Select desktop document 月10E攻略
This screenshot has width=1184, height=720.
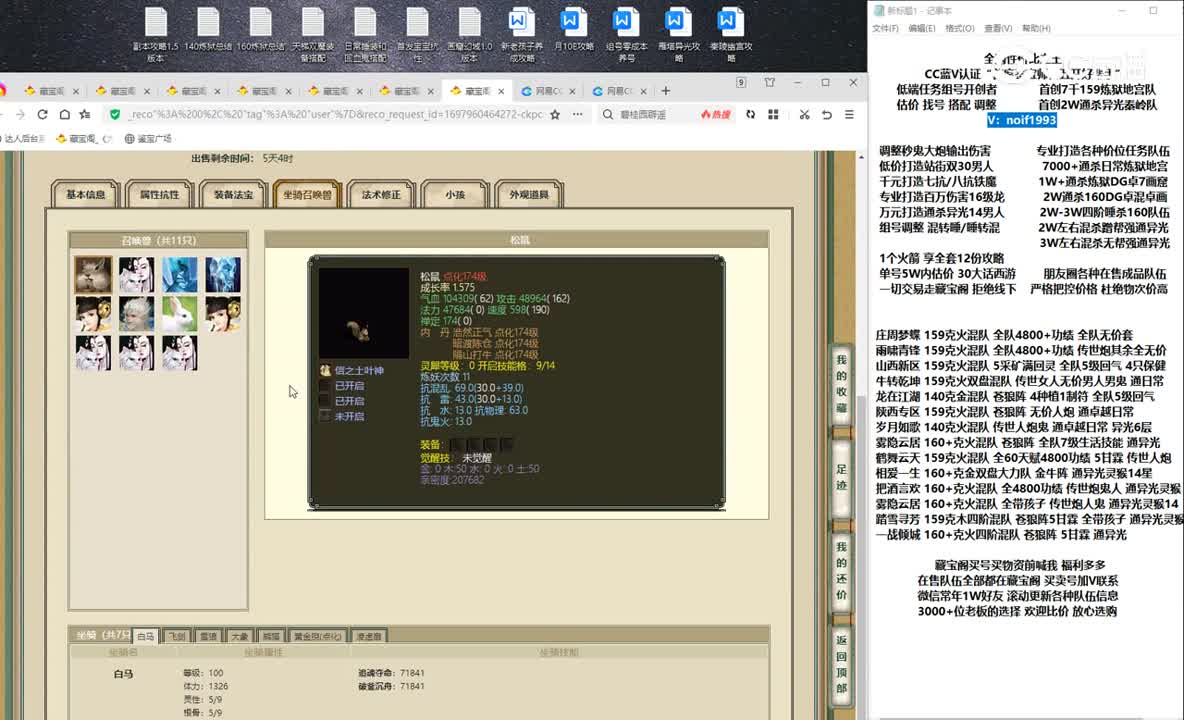pos(573,29)
